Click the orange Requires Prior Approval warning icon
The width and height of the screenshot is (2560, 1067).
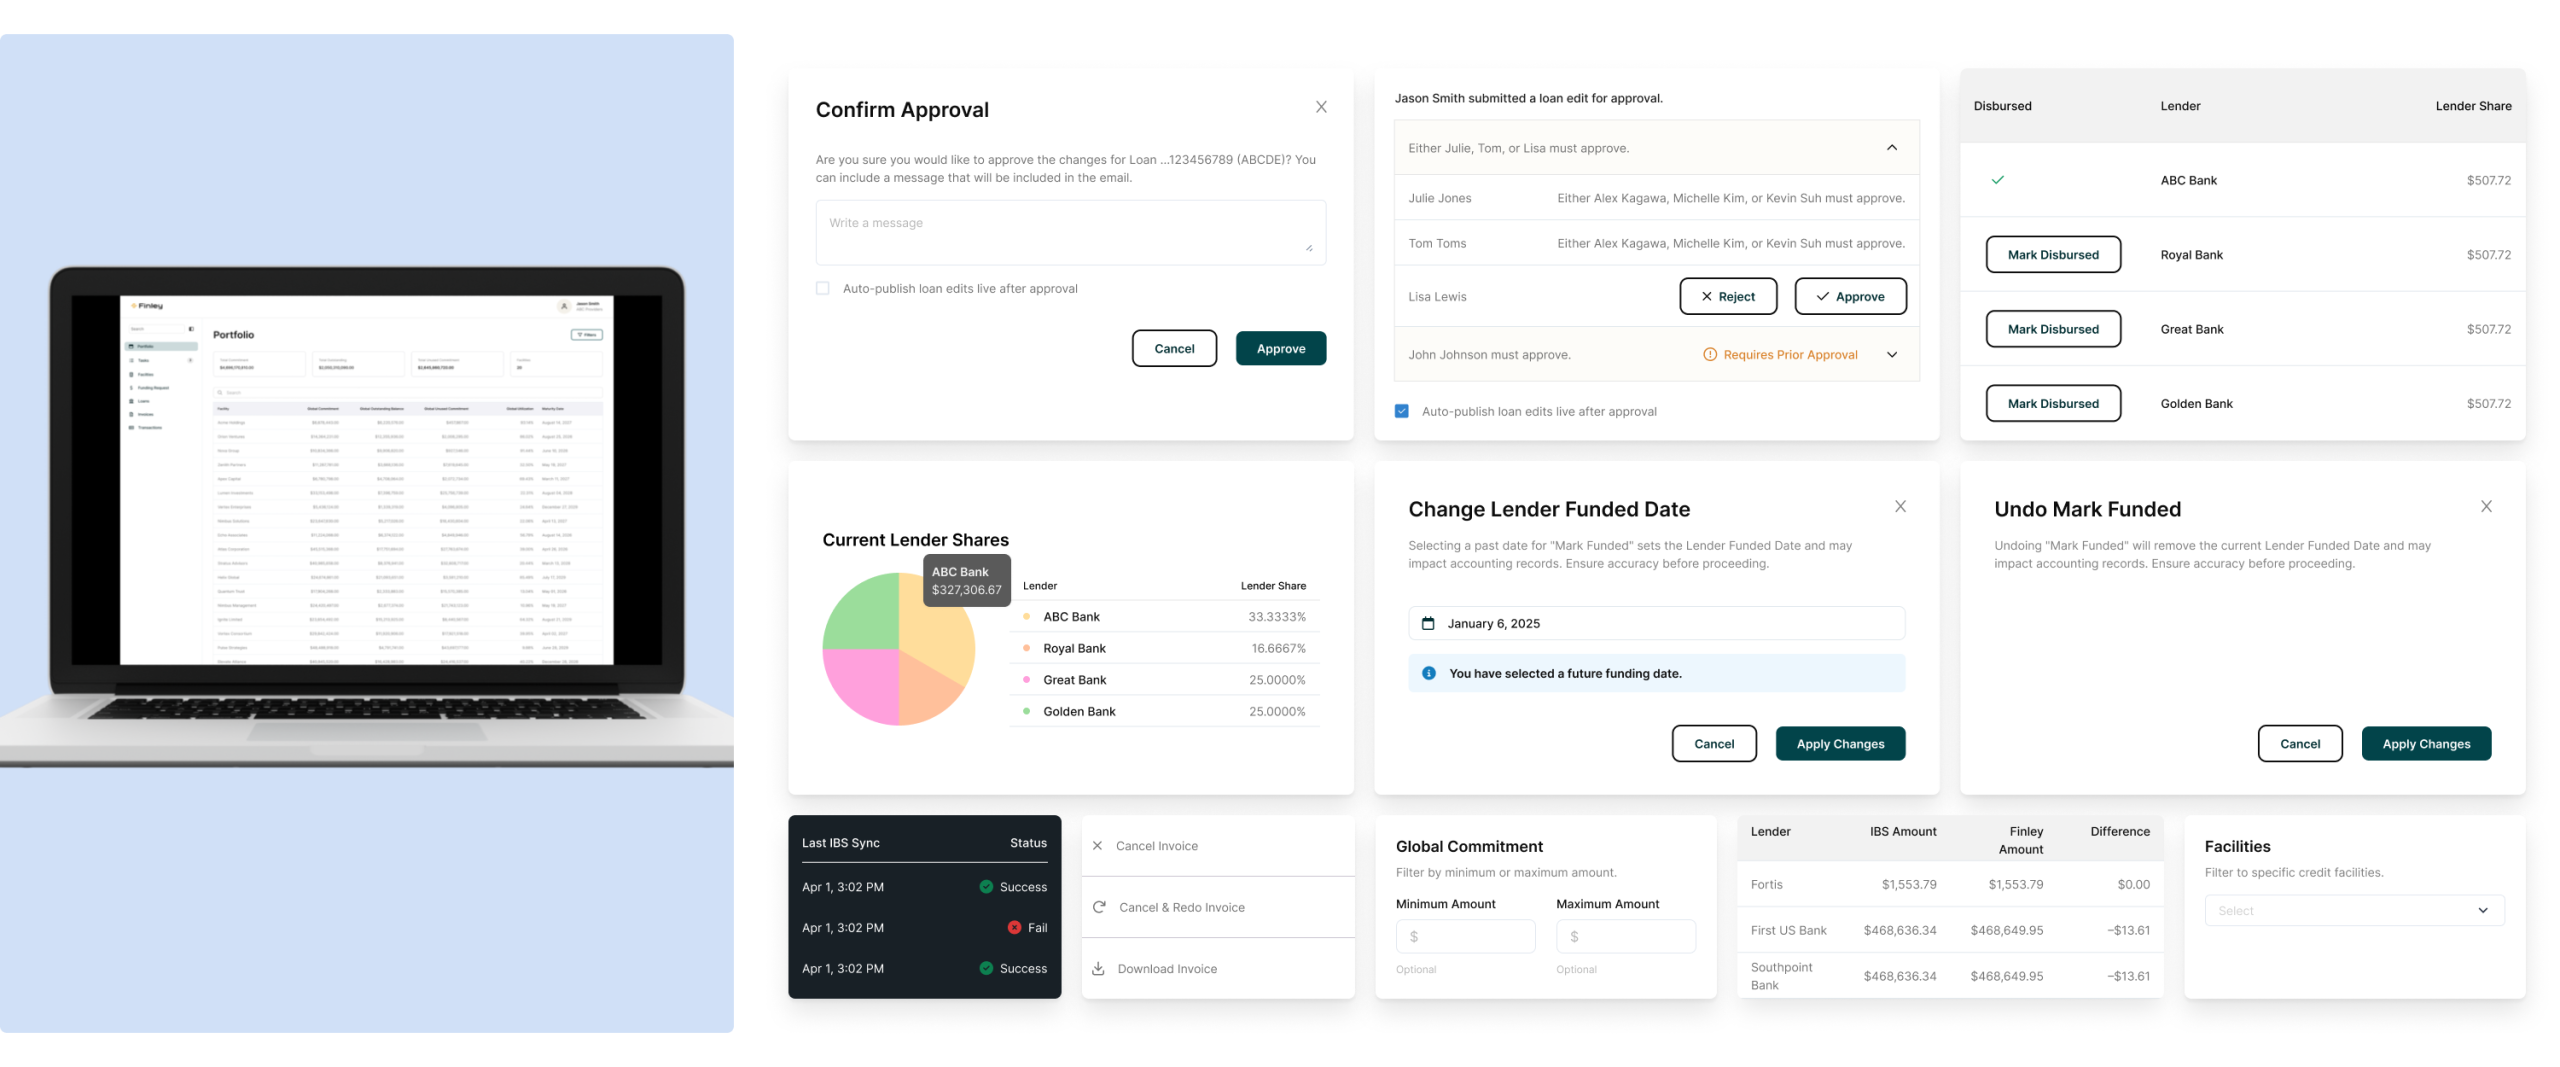[x=1709, y=355]
